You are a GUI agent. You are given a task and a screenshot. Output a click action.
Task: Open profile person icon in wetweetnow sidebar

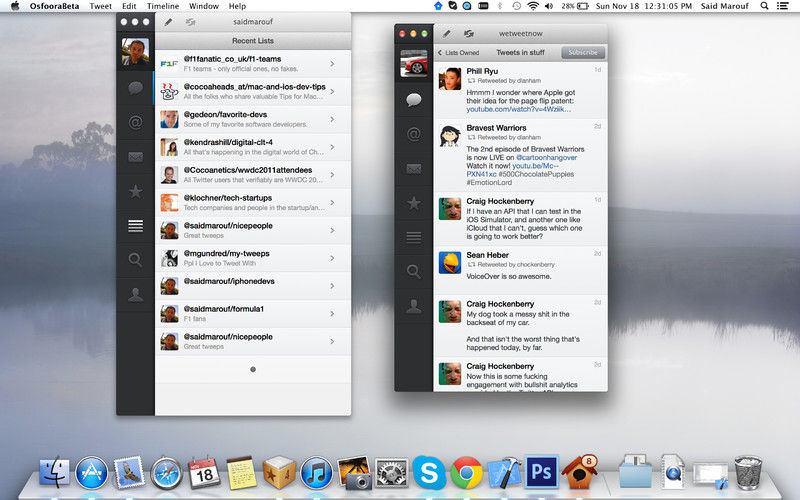(414, 306)
